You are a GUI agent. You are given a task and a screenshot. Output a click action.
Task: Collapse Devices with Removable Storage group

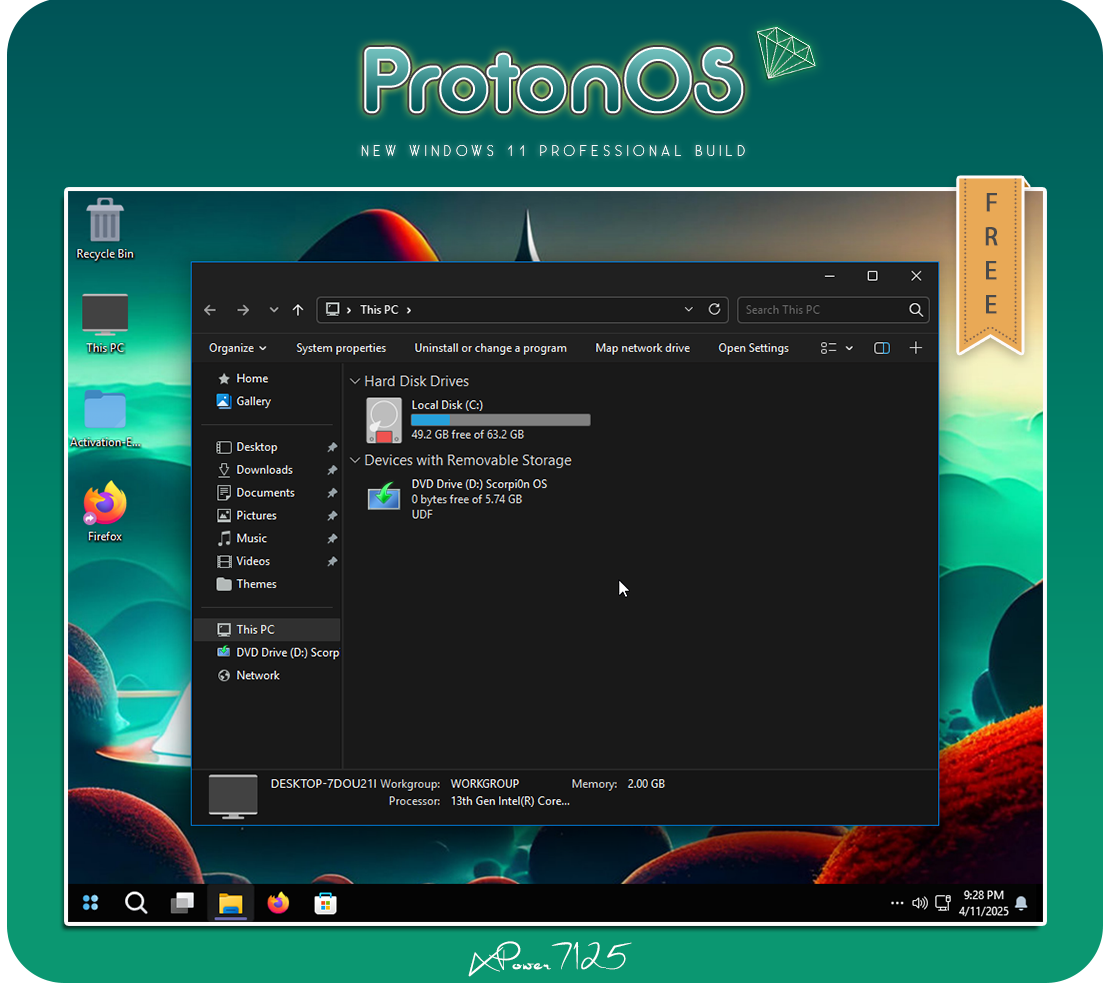click(x=355, y=460)
